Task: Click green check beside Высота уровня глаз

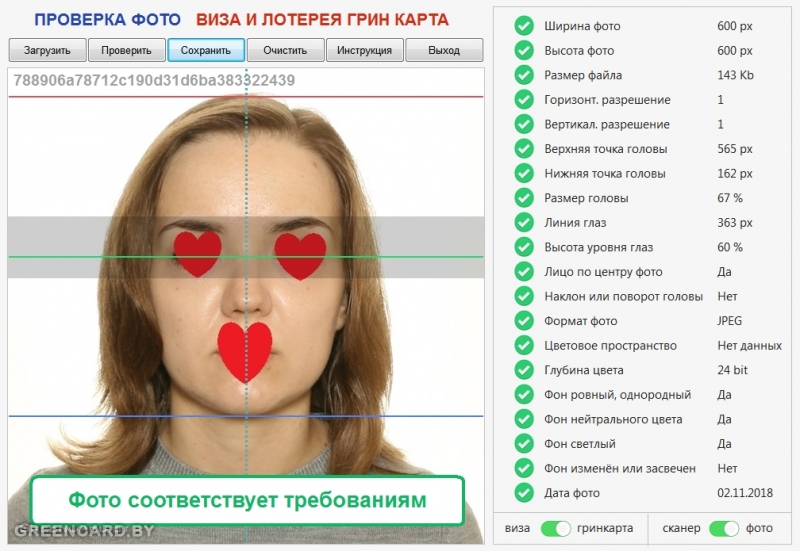Action: click(x=524, y=247)
